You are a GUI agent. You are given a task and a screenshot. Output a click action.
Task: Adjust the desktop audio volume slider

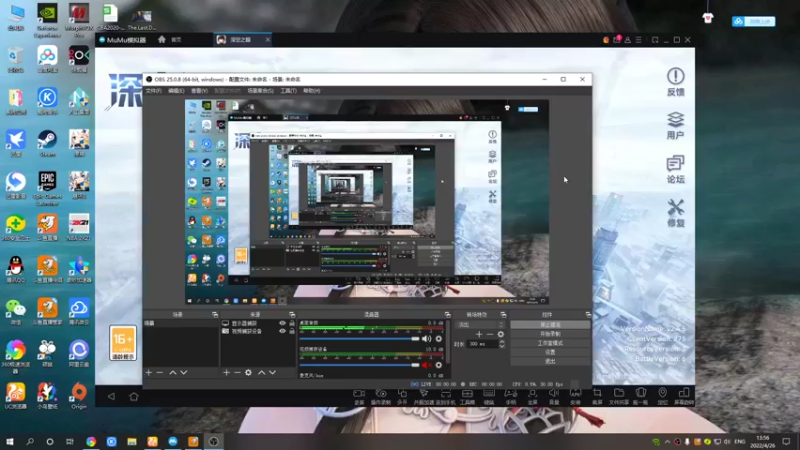coord(359,339)
